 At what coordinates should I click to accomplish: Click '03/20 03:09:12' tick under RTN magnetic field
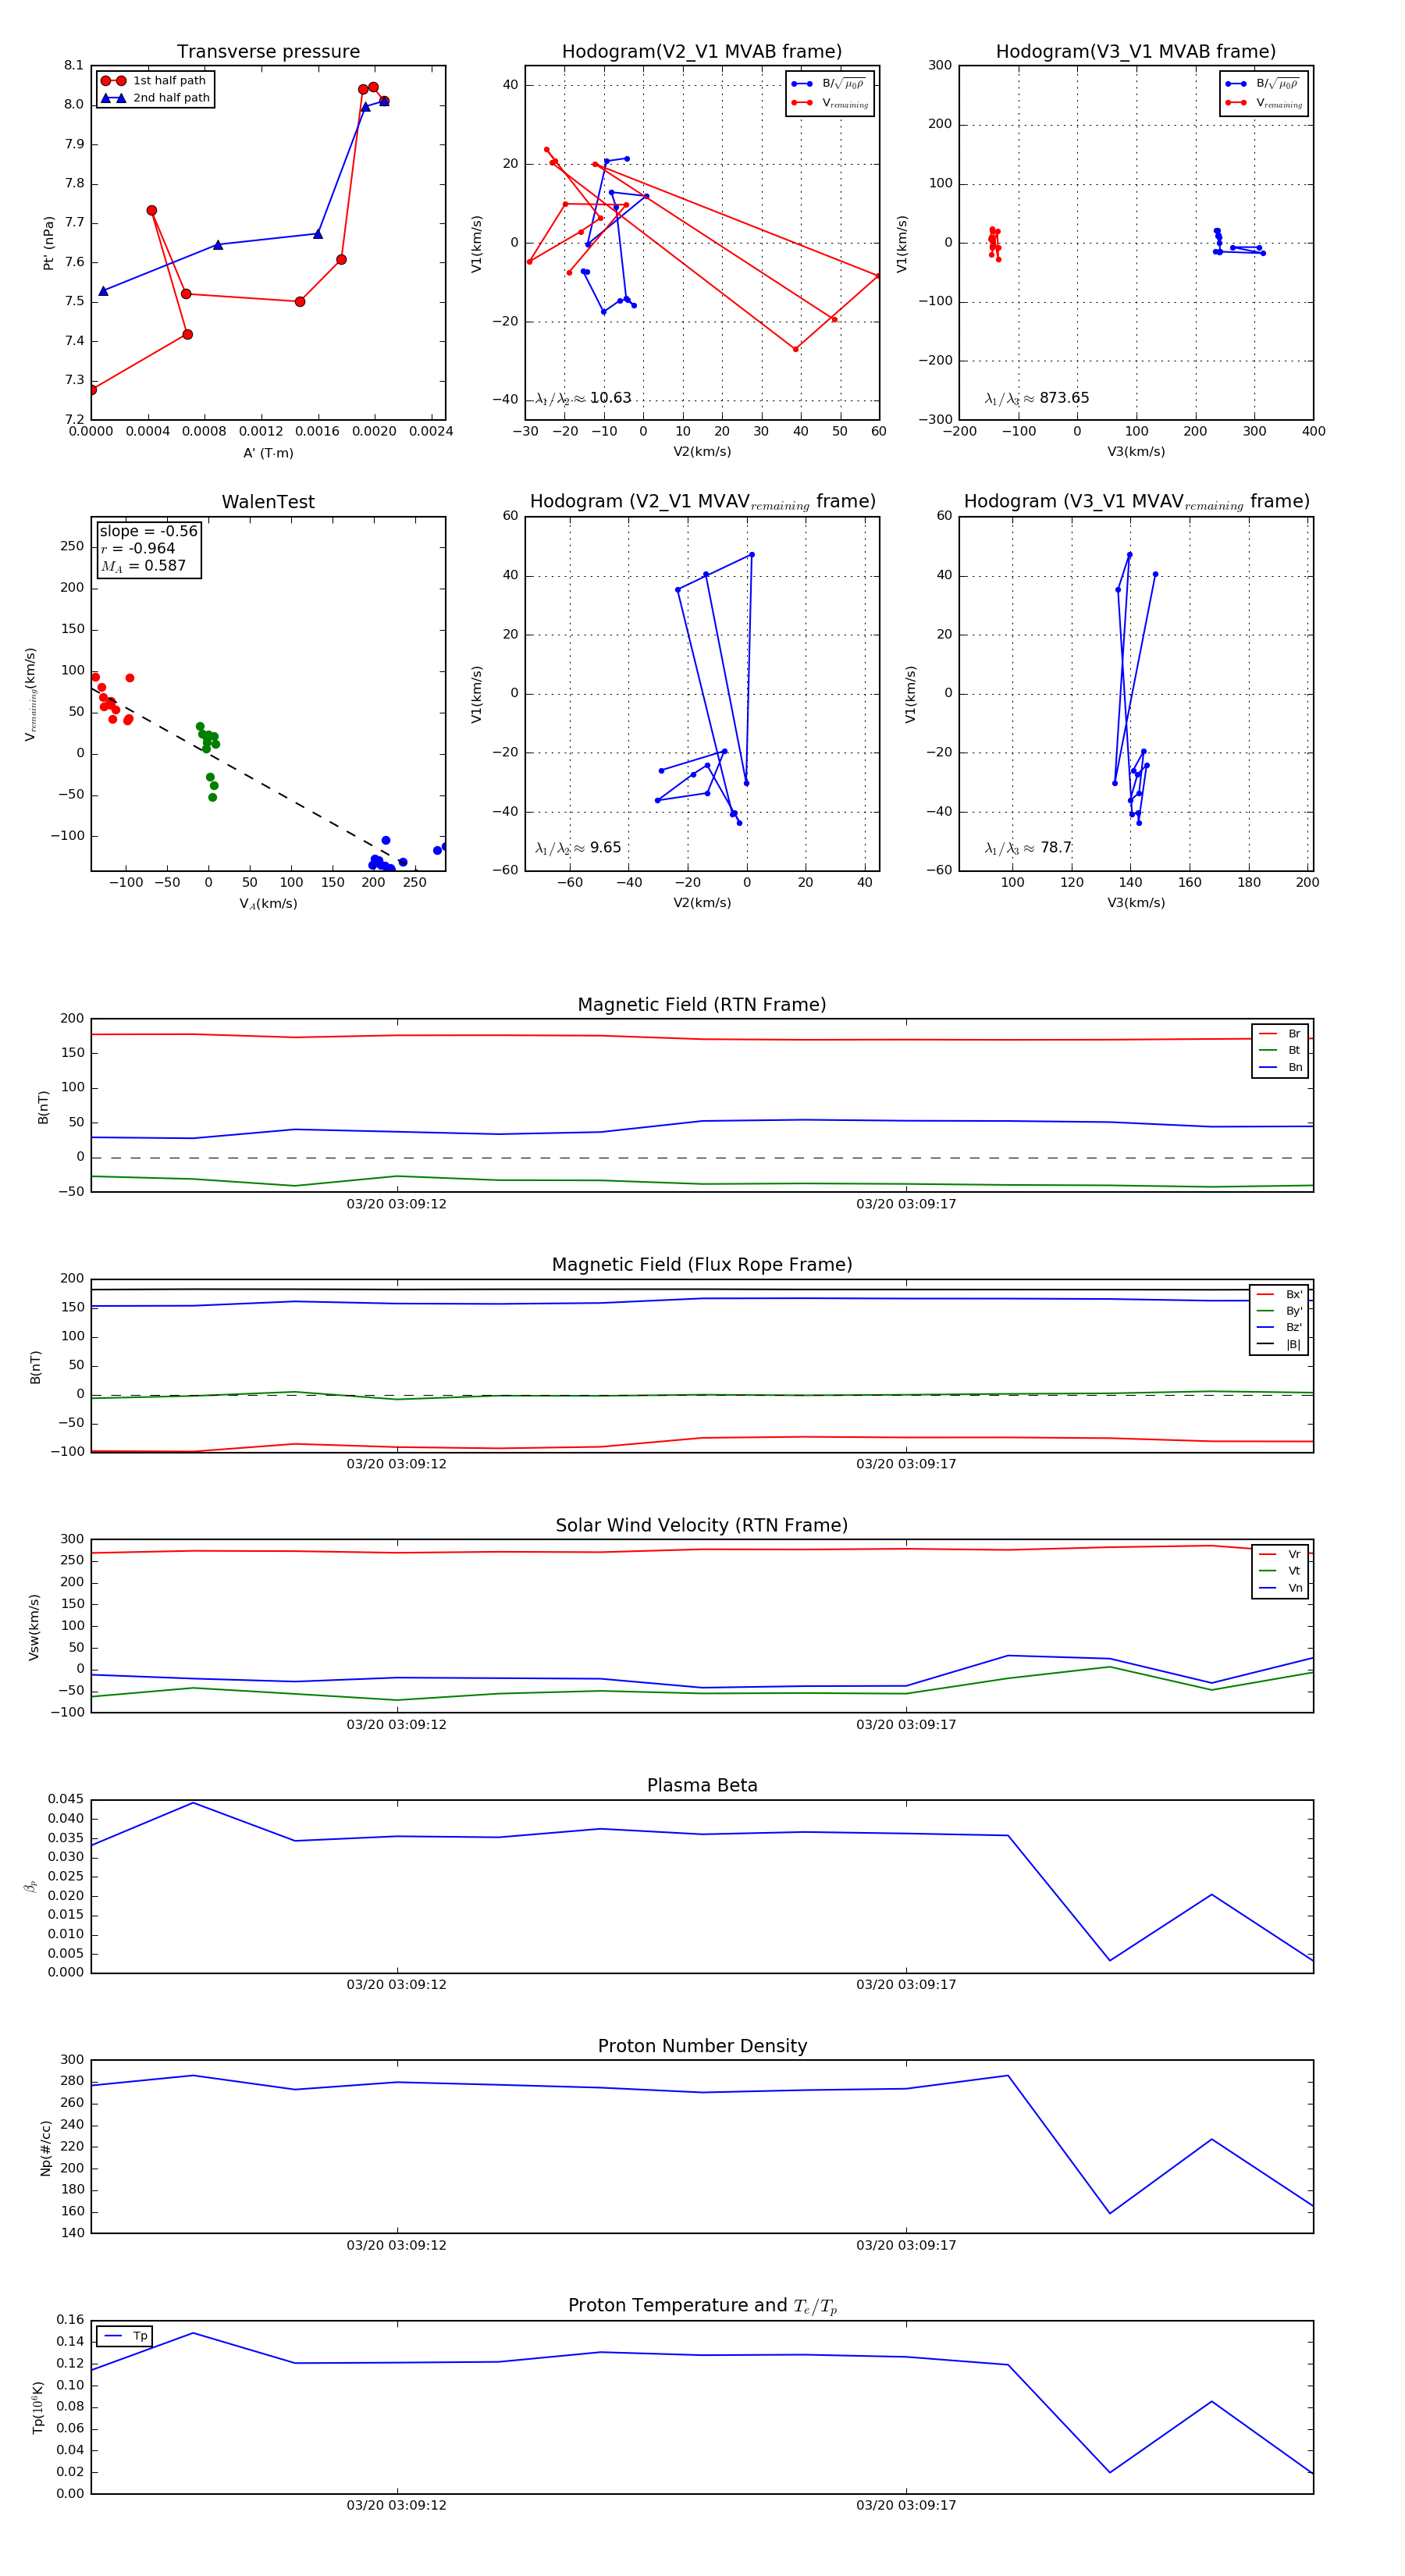pos(397,1204)
